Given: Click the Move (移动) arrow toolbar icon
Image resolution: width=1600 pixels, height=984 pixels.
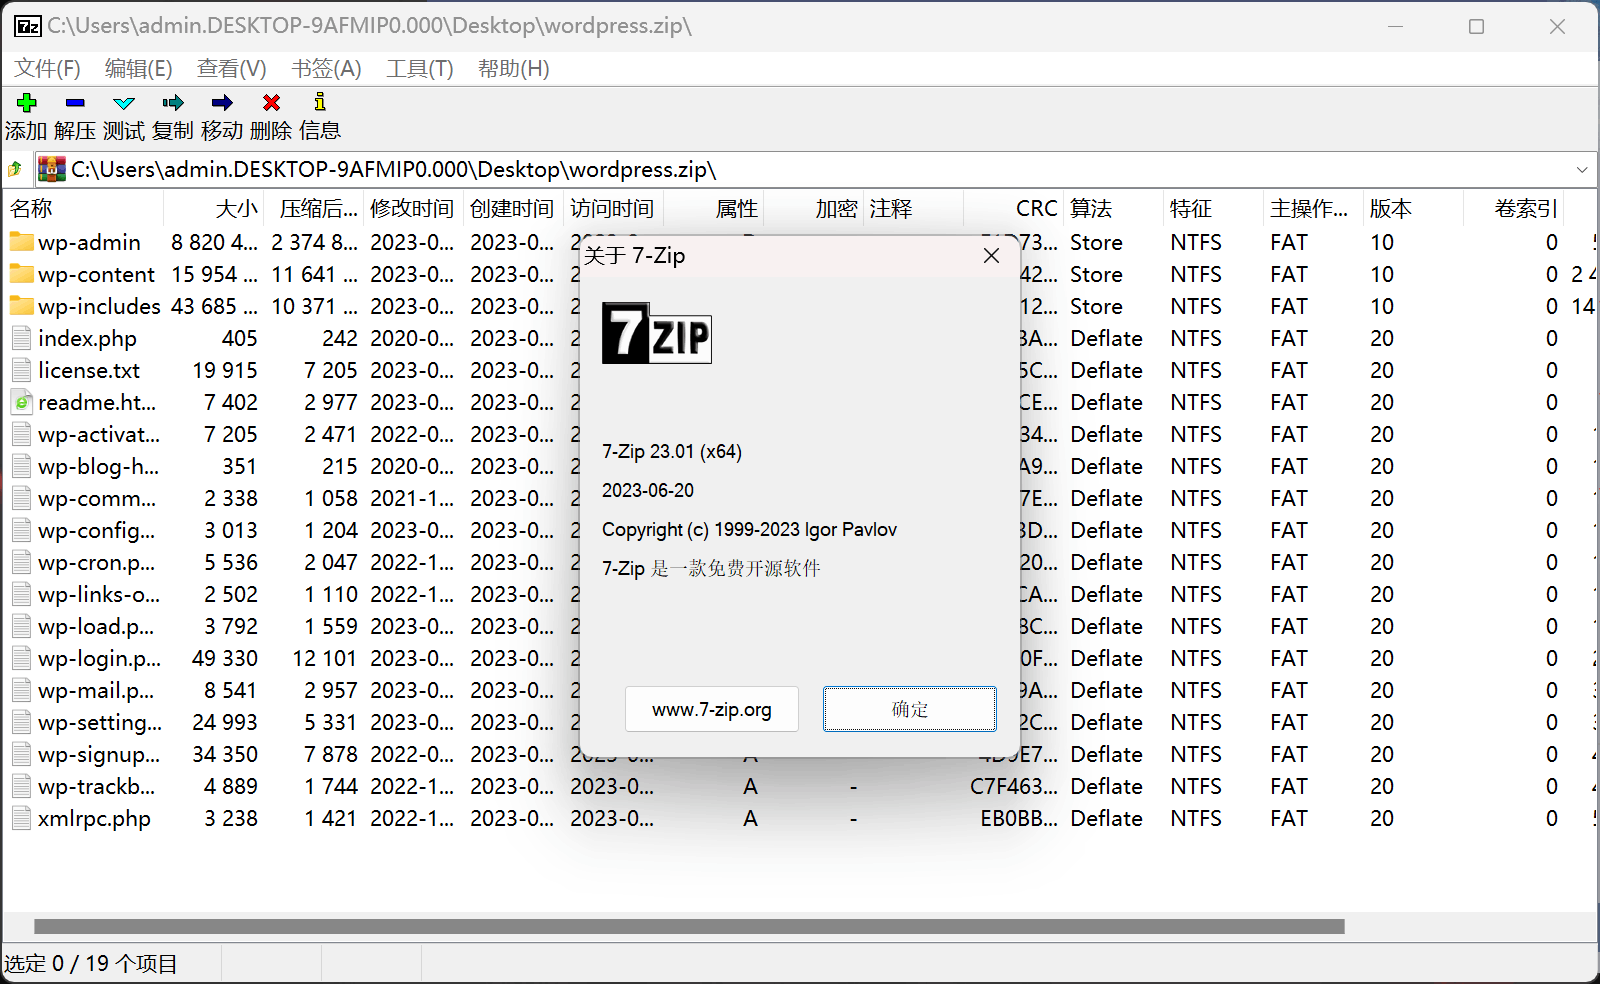Looking at the screenshot, I should [222, 102].
